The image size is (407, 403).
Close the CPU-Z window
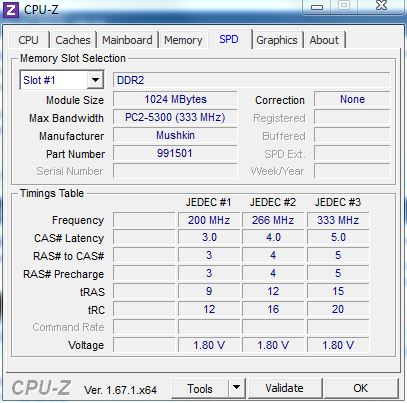381,6
